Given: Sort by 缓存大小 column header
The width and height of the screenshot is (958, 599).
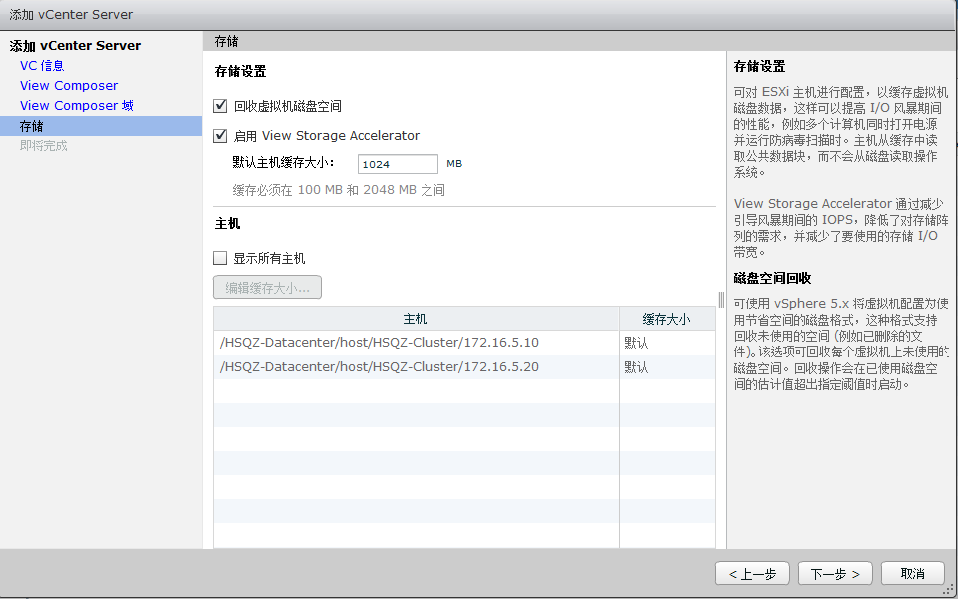Looking at the screenshot, I should [x=667, y=319].
